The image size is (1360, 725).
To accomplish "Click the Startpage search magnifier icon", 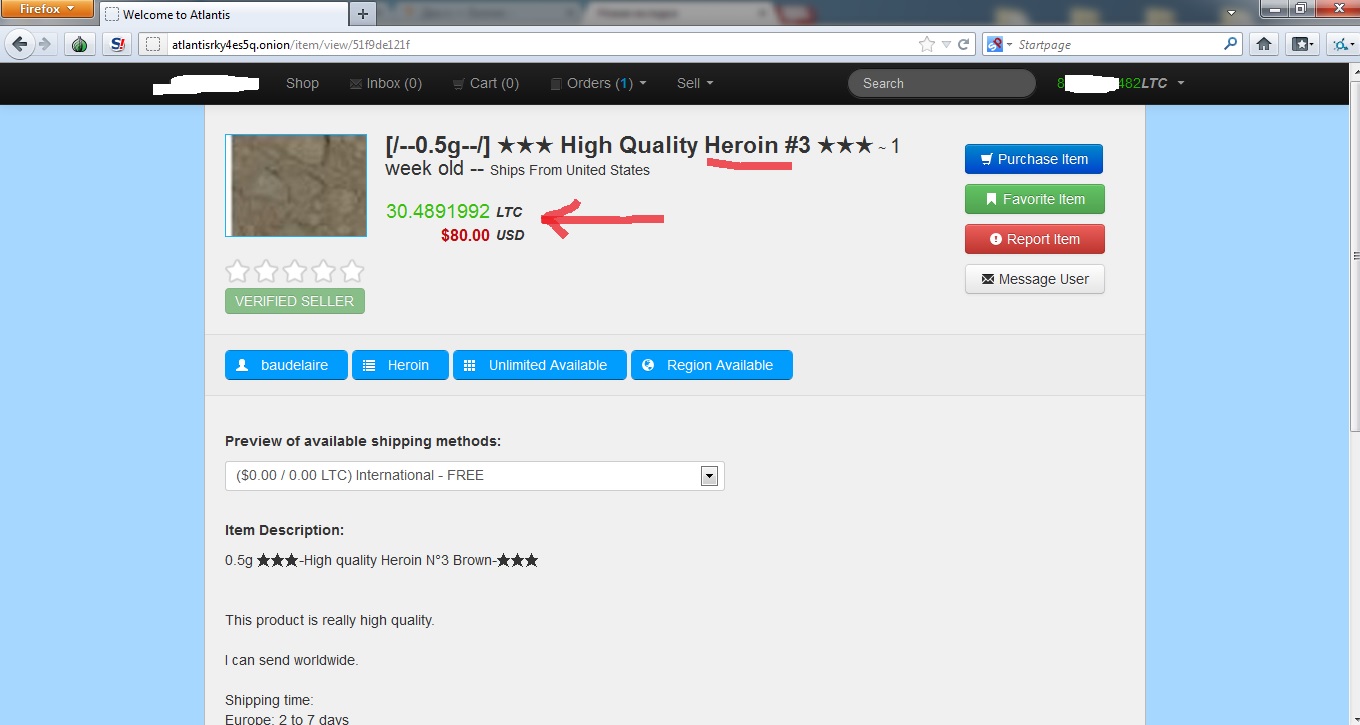I will pyautogui.click(x=1230, y=44).
